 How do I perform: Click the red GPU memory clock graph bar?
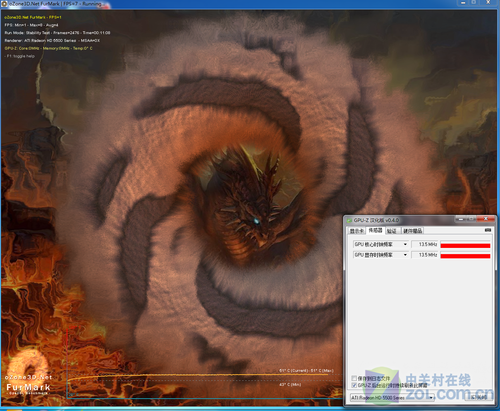coord(465,256)
